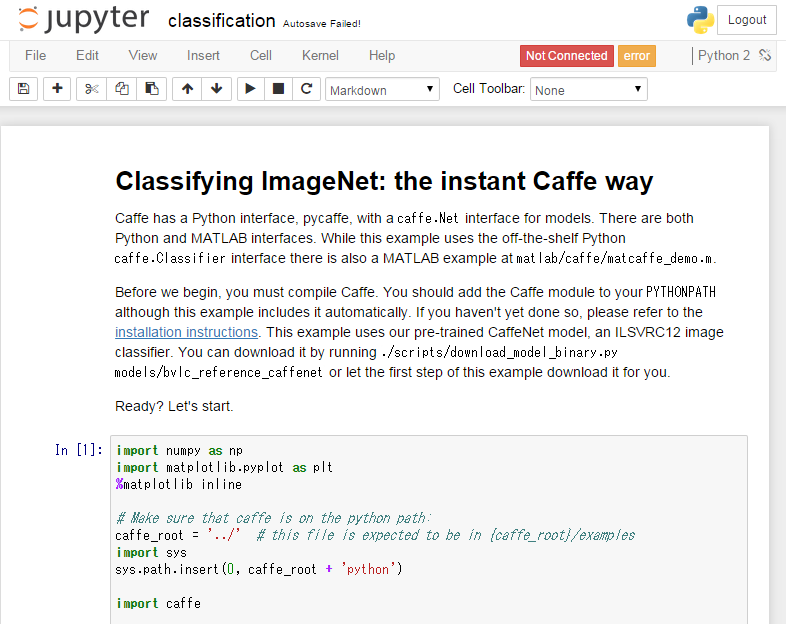Open the Edit menu
Viewport: 786px width, 624px height.
[x=87, y=55]
